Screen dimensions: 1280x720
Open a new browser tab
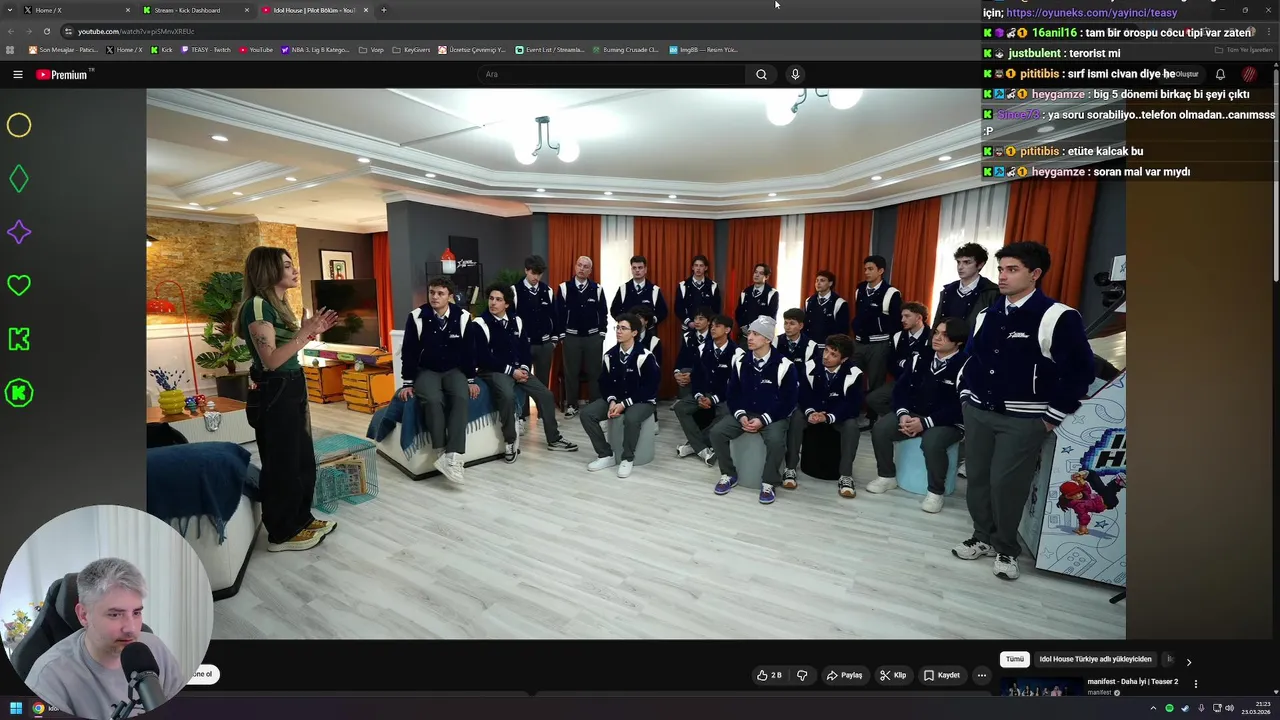(384, 10)
